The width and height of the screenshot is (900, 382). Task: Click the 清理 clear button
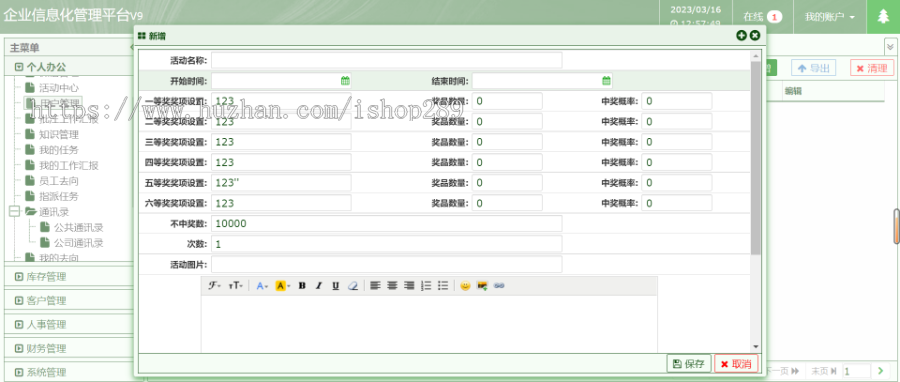pos(872,68)
